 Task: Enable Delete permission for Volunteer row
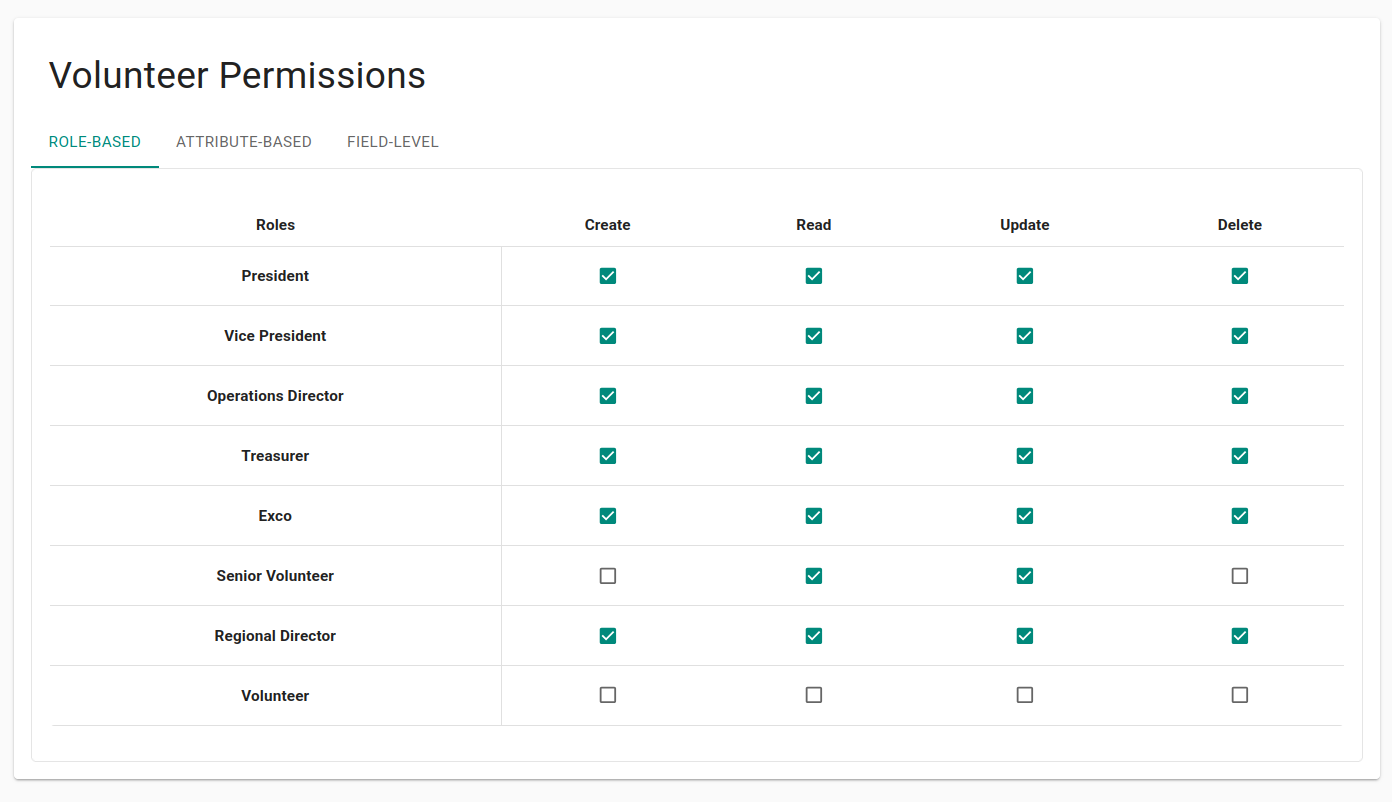(1240, 695)
